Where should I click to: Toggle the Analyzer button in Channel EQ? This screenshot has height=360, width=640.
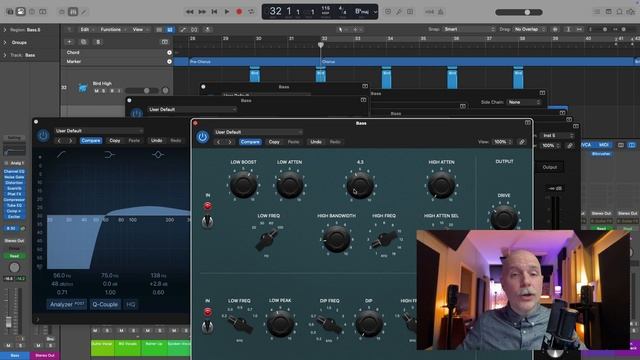tap(67, 304)
